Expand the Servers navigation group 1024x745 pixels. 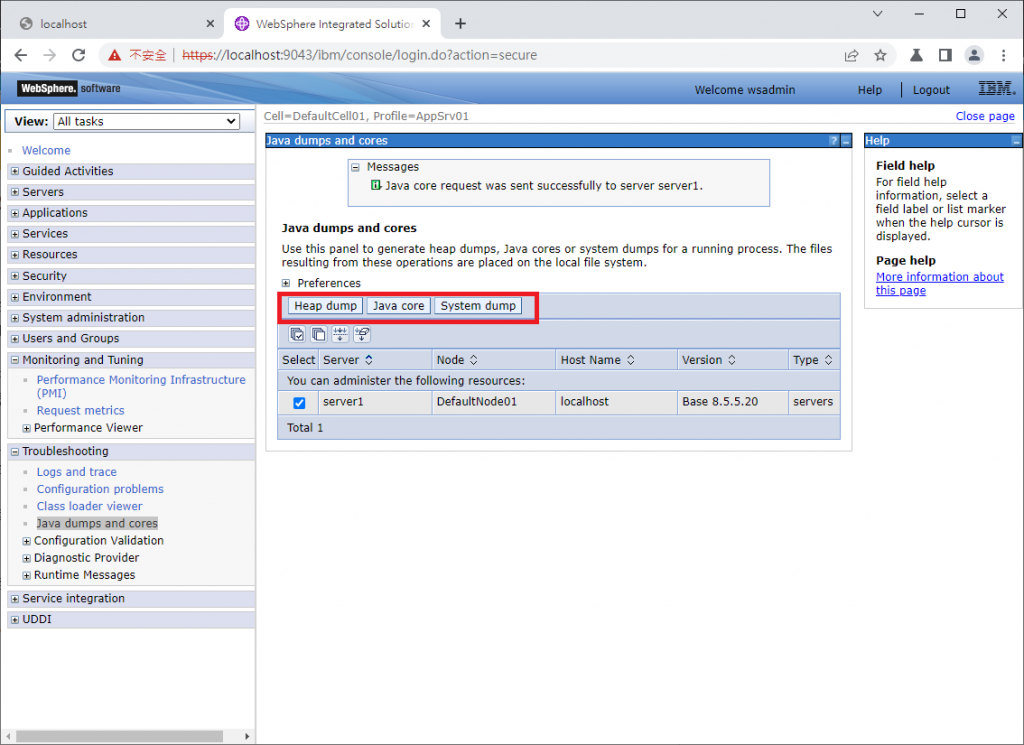15,193
